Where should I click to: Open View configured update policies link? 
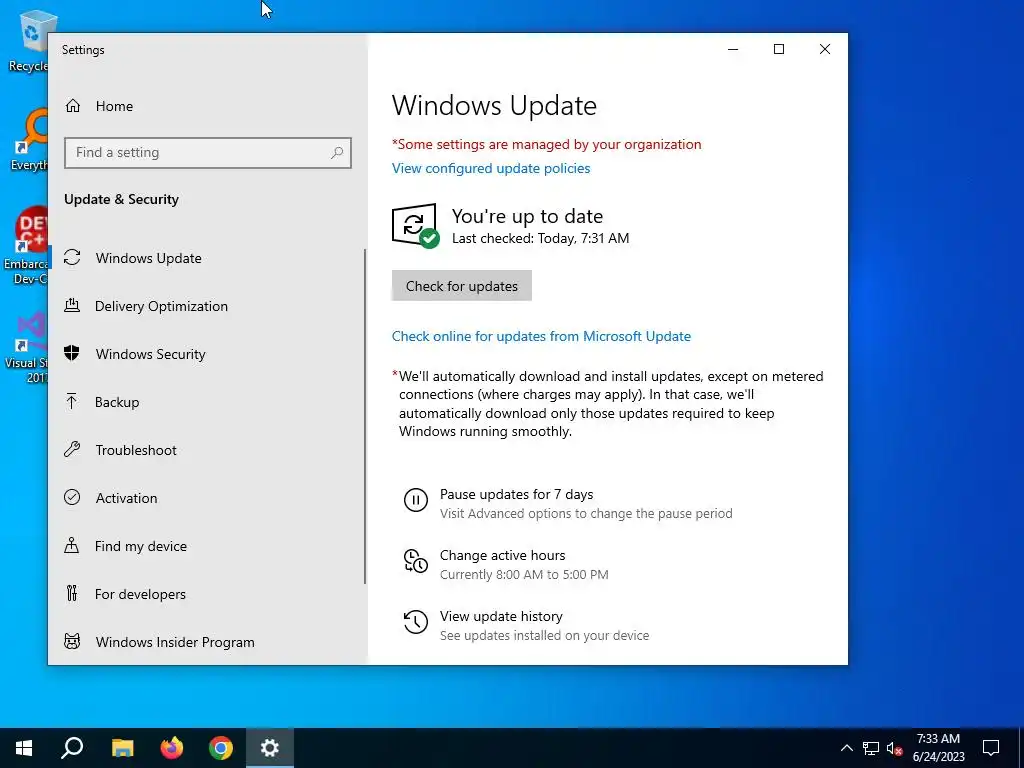coord(491,168)
